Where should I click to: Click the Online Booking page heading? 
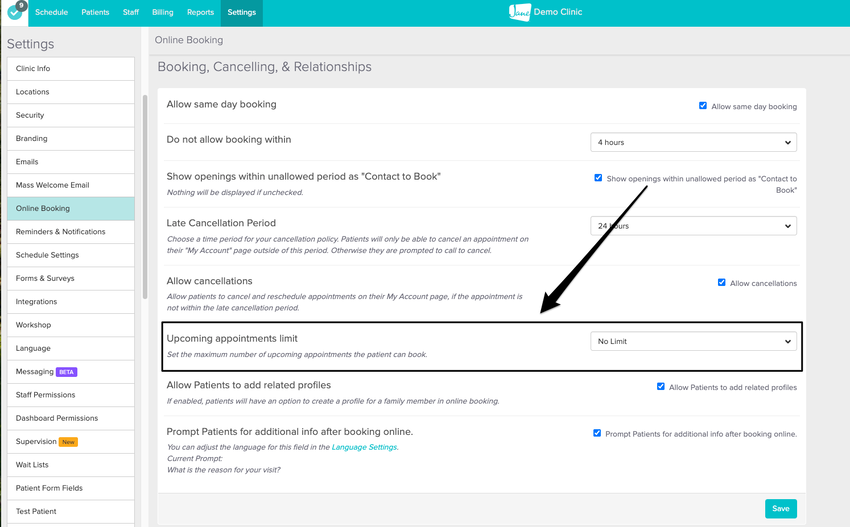(x=189, y=40)
